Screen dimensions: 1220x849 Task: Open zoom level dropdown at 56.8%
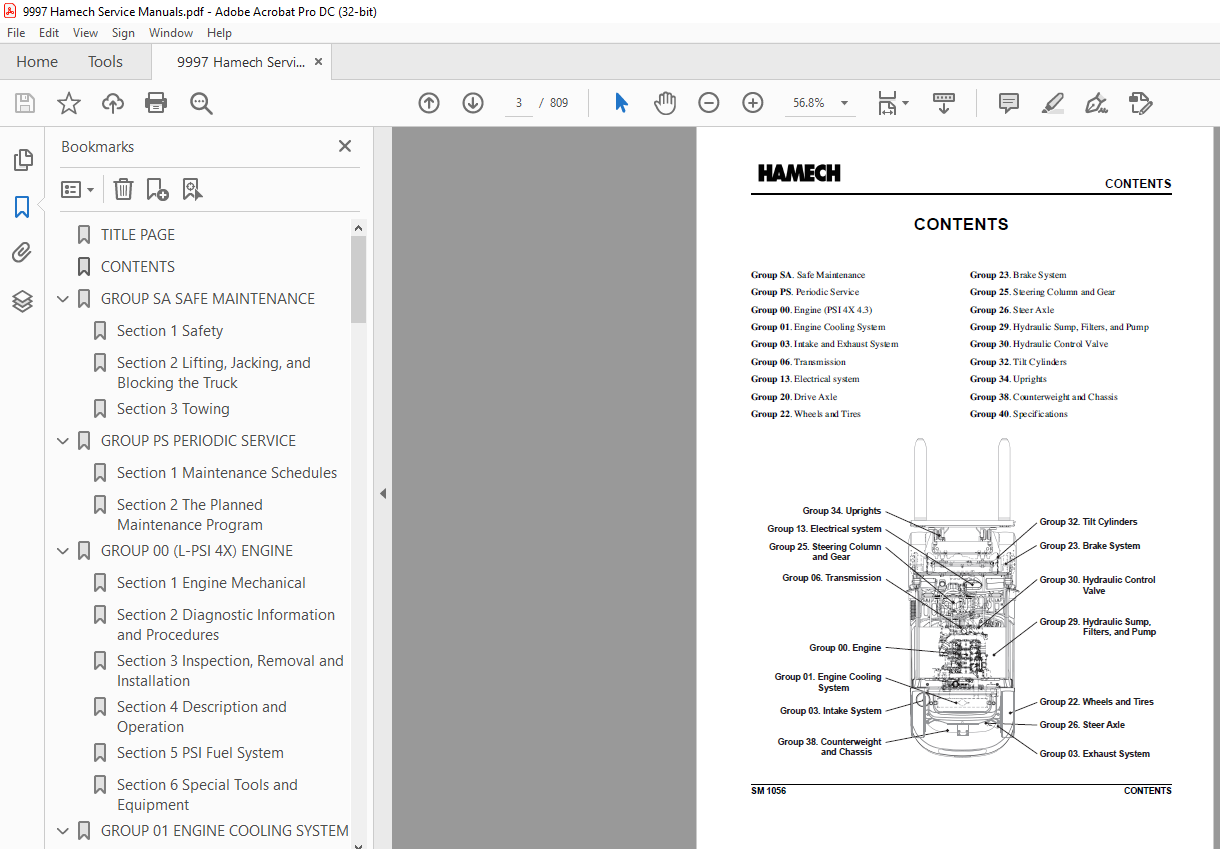(x=844, y=103)
